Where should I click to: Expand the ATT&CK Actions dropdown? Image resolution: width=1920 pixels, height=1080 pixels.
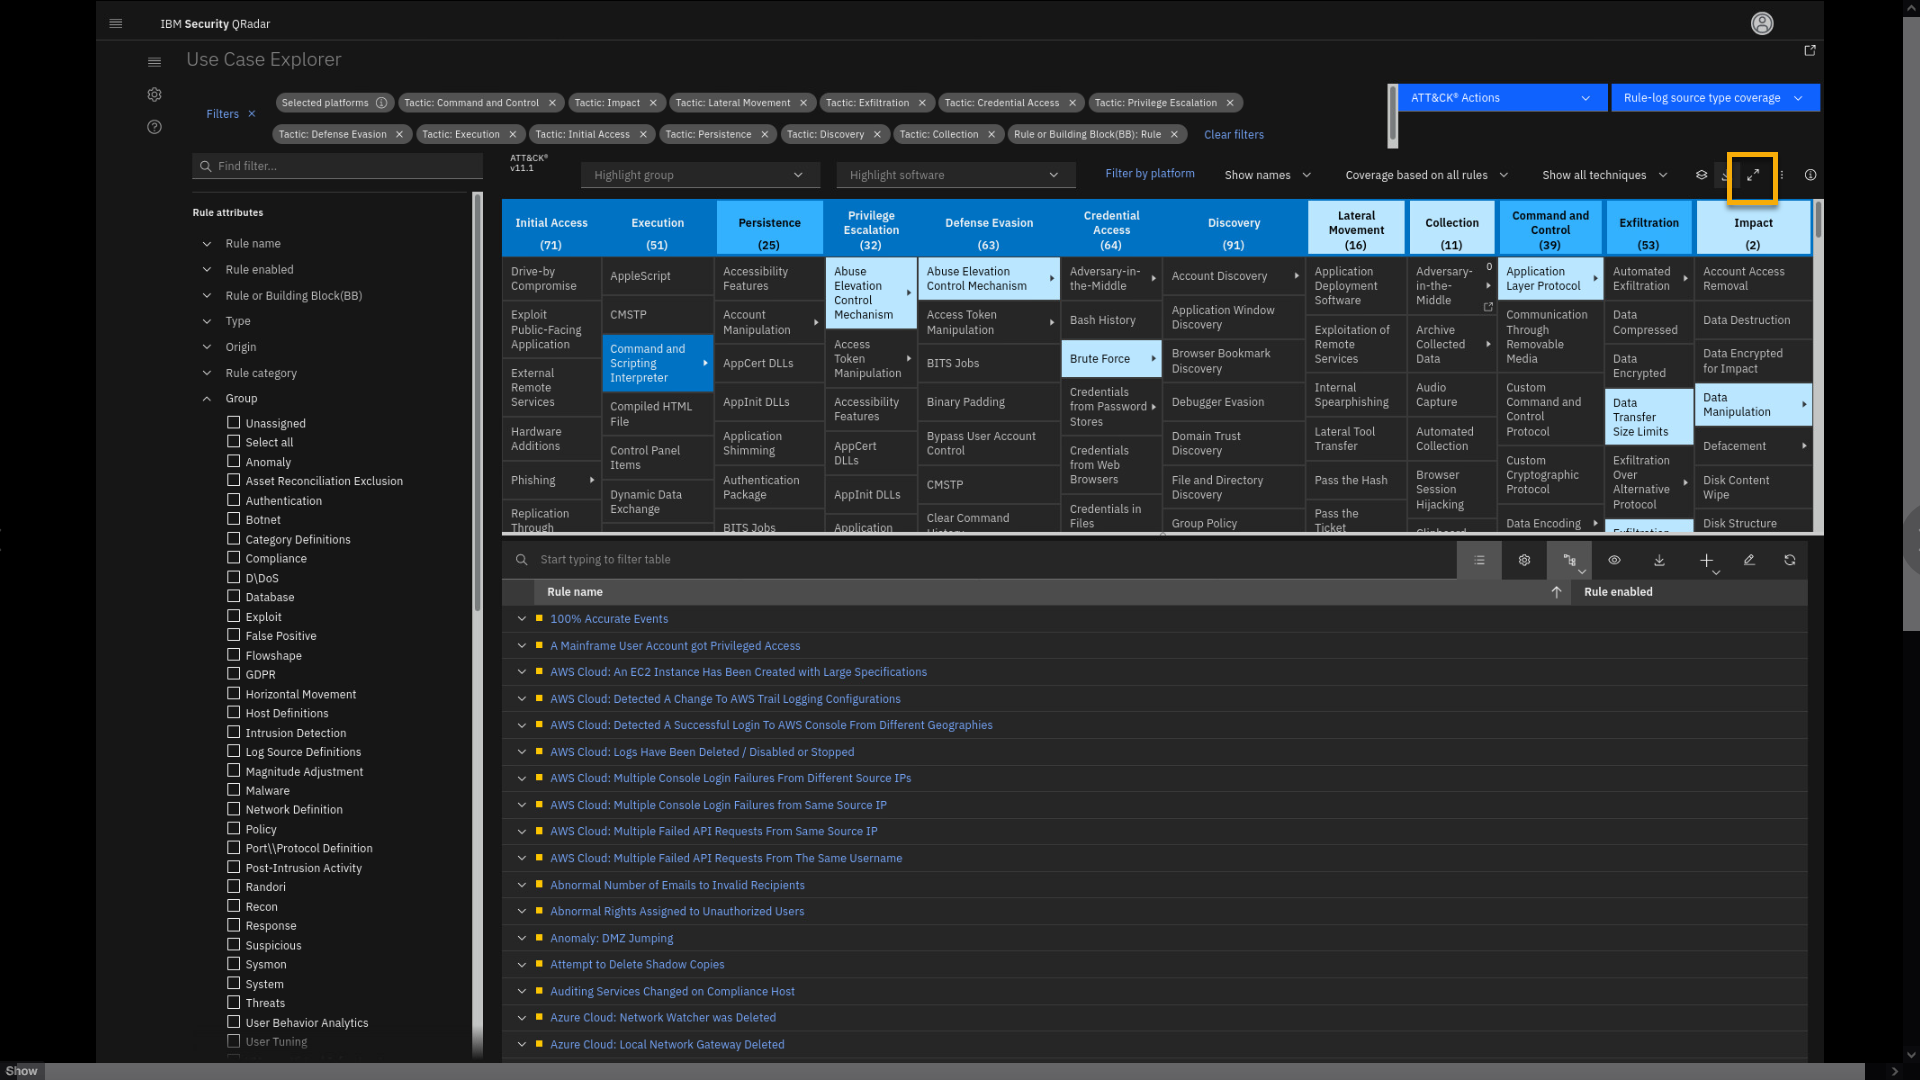pyautogui.click(x=1498, y=98)
